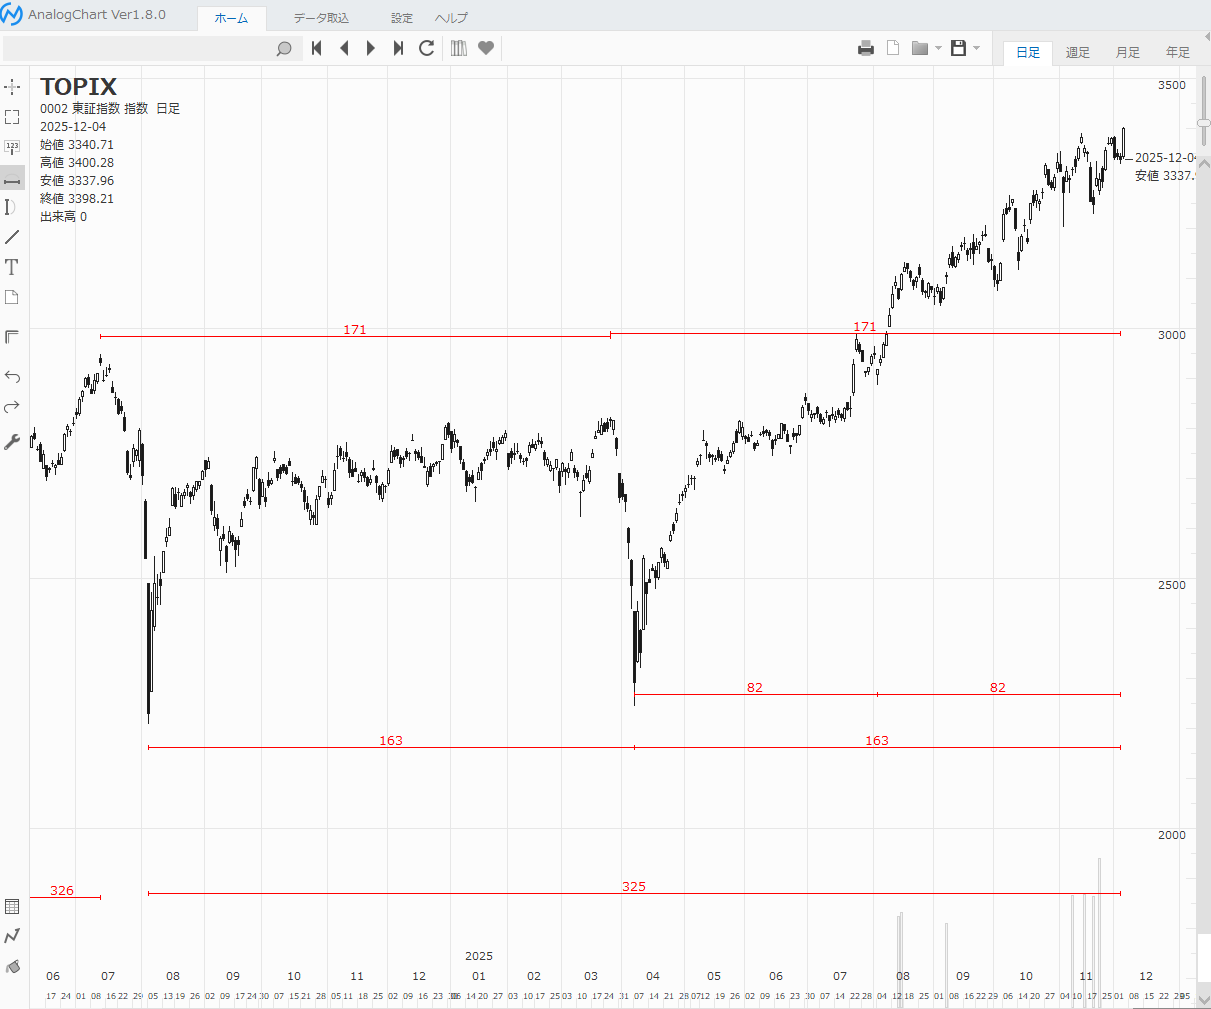1211x1009 pixels.
Task: Click the undo arrow icon
Action: tap(12, 376)
